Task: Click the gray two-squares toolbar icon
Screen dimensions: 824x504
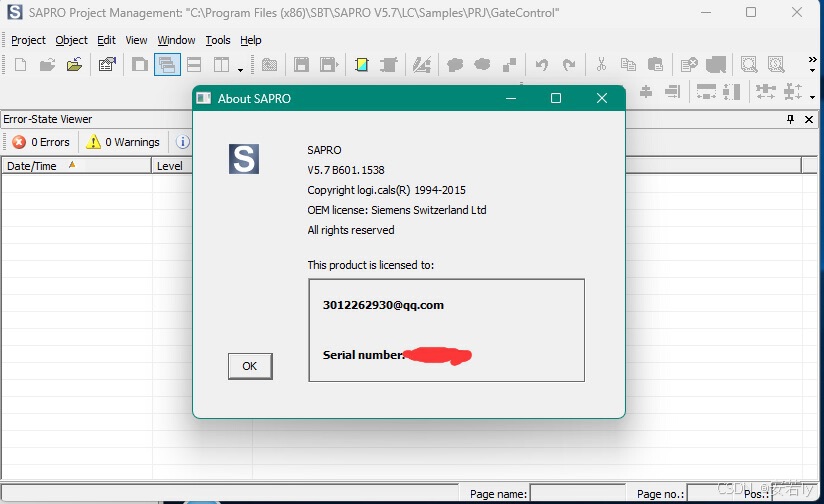Action: click(509, 65)
